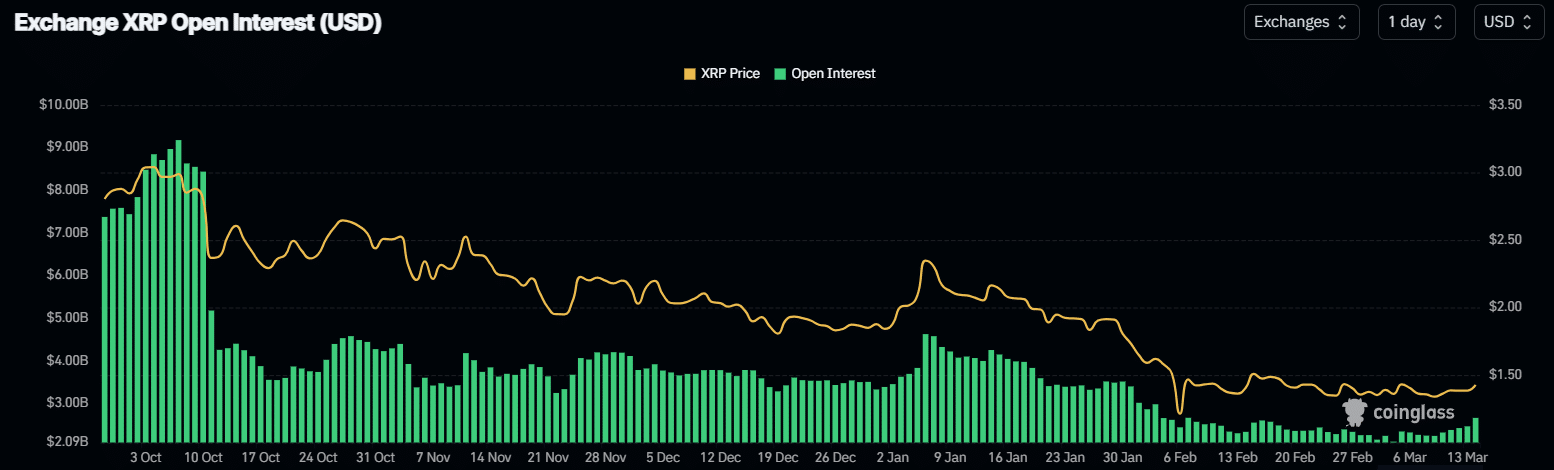Open the USD currency dropdown
1554x470 pixels.
coord(1507,22)
